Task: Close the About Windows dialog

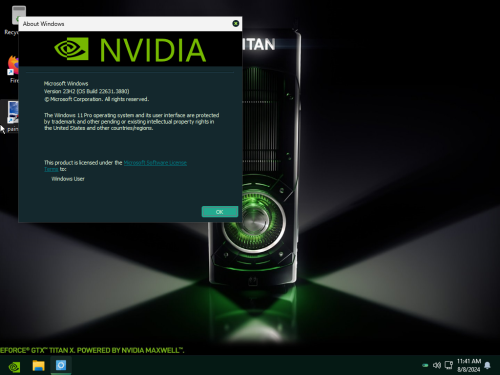Action: (235, 23)
